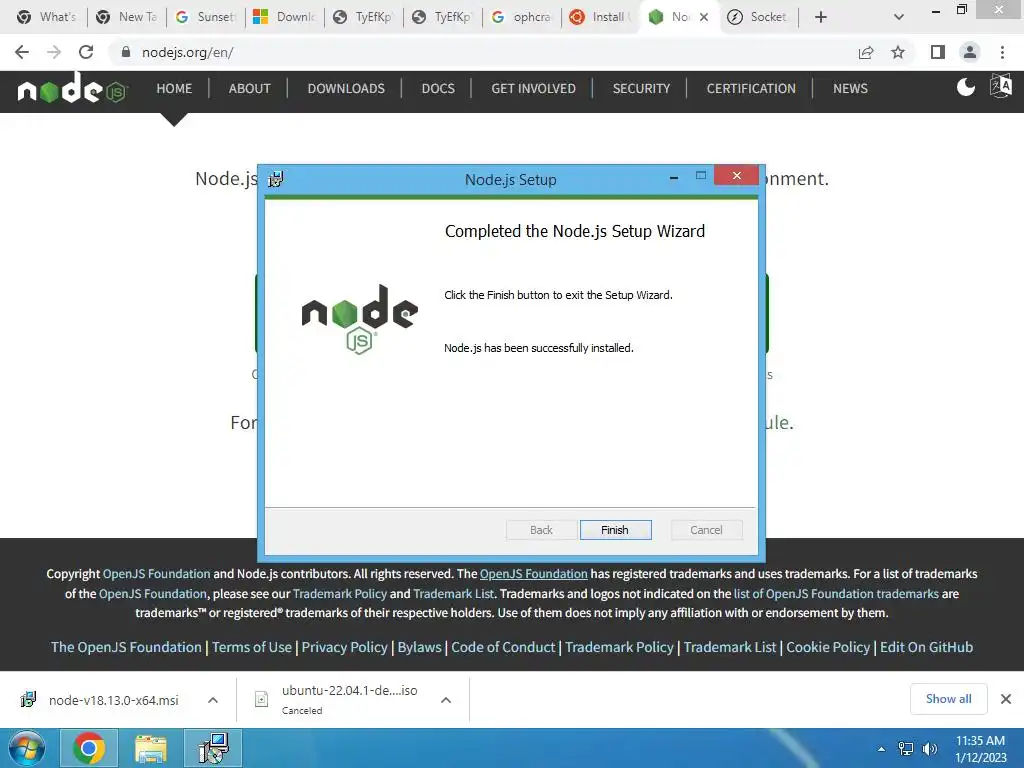Click Show all downloads button
Image resolution: width=1024 pixels, height=768 pixels.
948,699
